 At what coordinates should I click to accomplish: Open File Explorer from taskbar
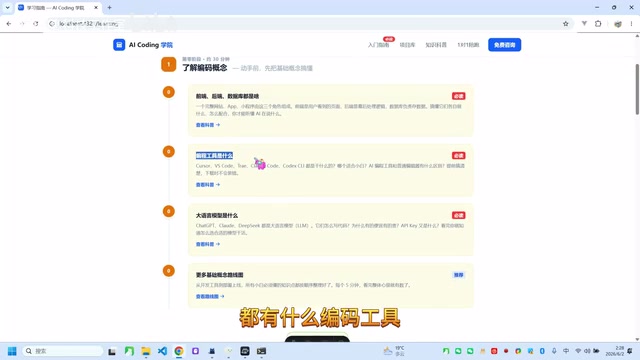click(146, 351)
